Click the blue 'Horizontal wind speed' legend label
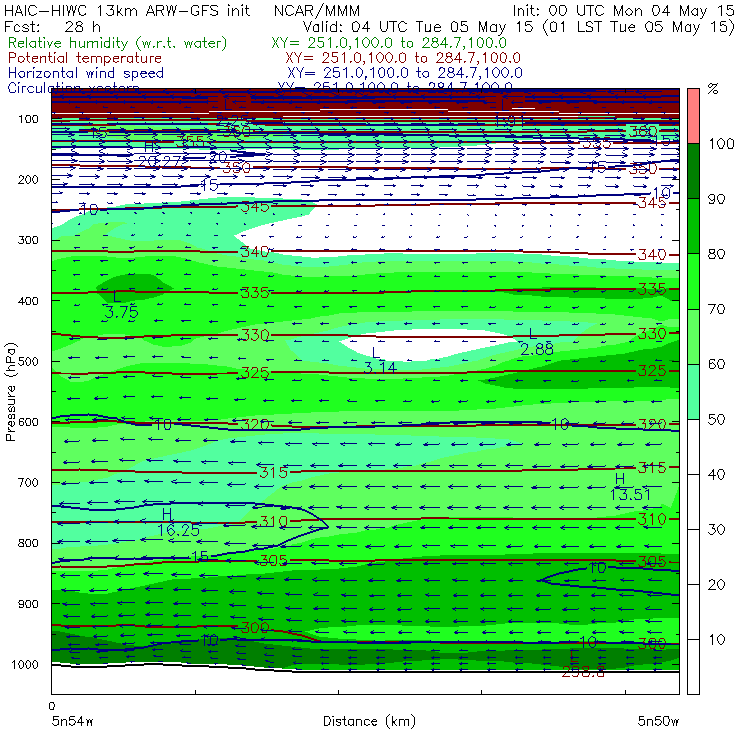740x740 pixels. (86, 73)
